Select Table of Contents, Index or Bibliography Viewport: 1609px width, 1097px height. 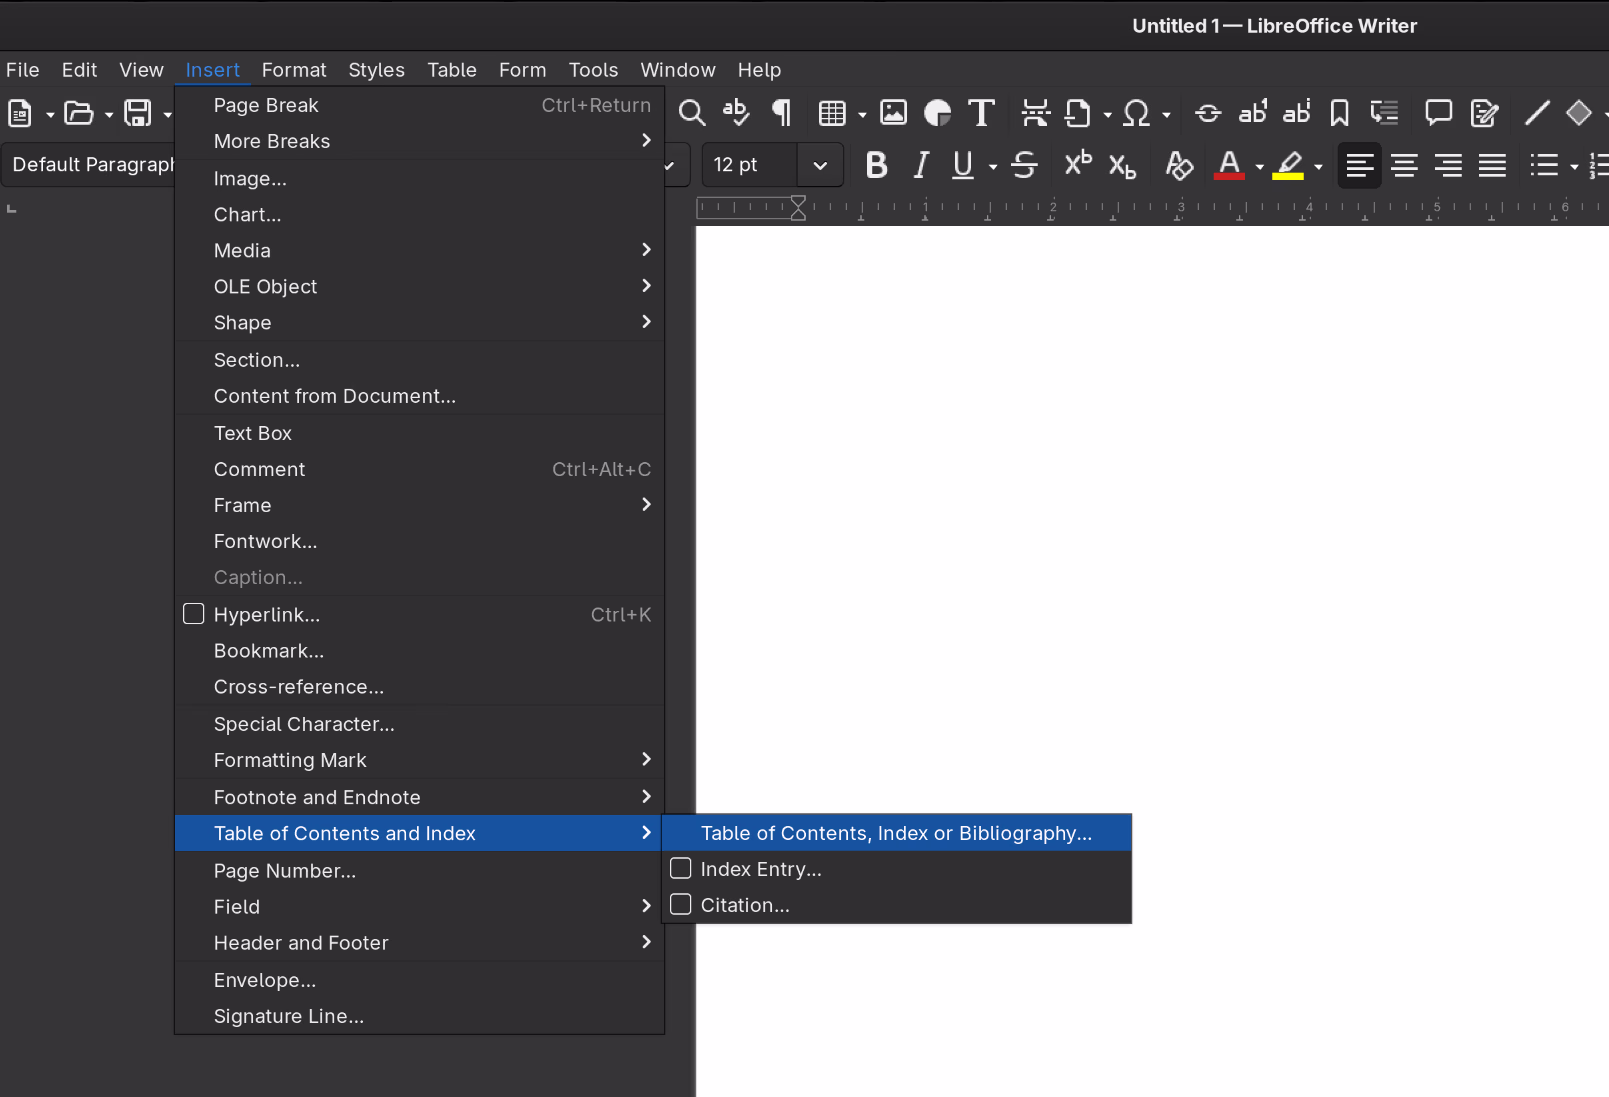pos(895,832)
